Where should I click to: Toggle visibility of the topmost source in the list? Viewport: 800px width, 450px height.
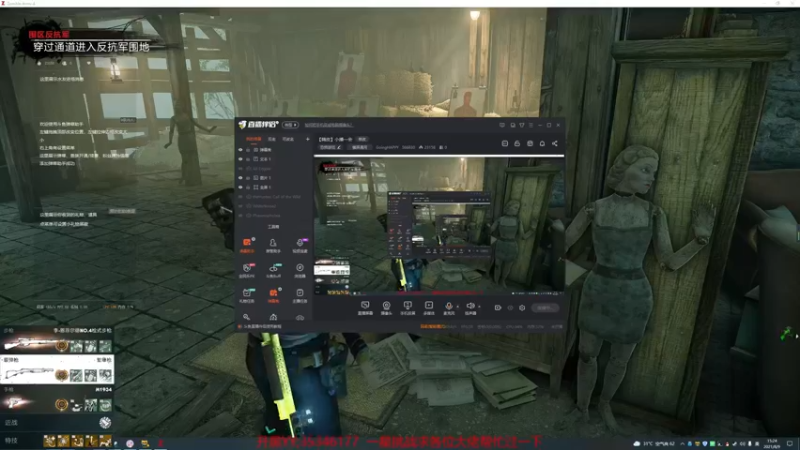click(240, 150)
